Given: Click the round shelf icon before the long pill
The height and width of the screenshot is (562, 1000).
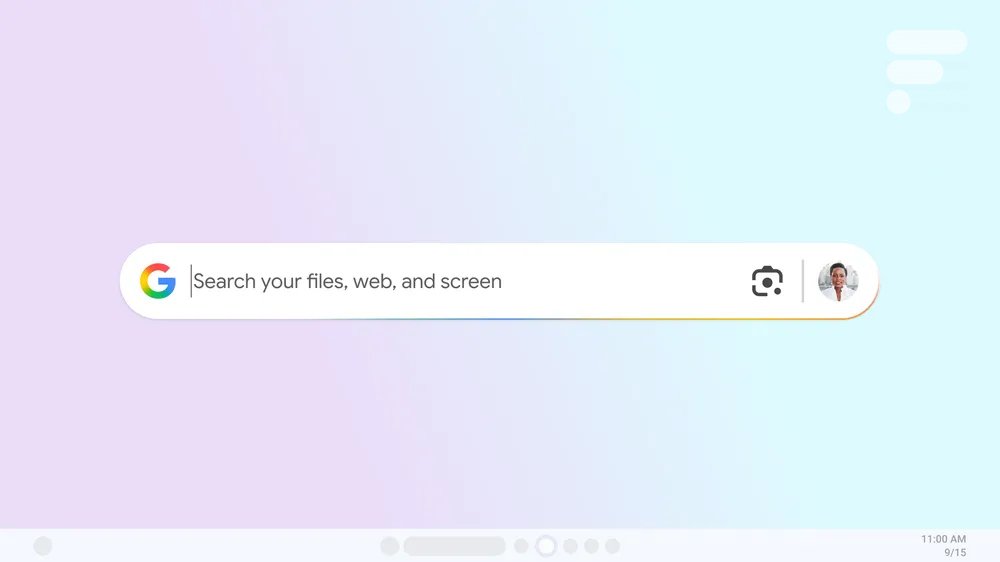Looking at the screenshot, I should [x=390, y=546].
